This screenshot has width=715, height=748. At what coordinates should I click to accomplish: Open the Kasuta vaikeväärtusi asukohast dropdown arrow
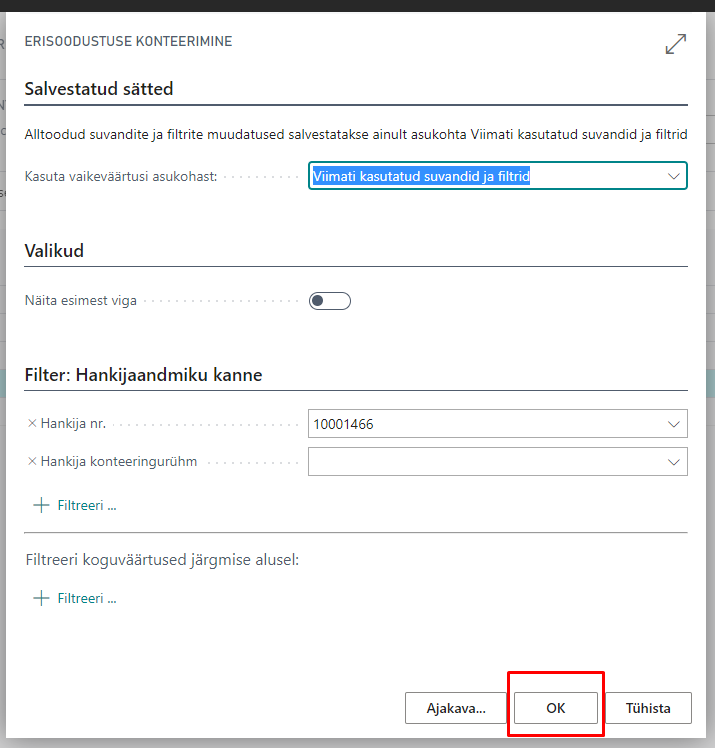[x=673, y=176]
